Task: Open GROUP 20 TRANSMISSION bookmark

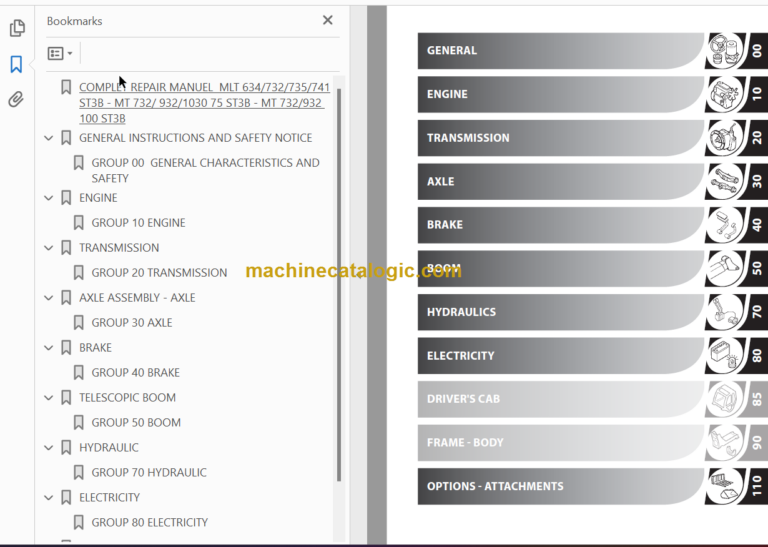Action: (x=159, y=272)
